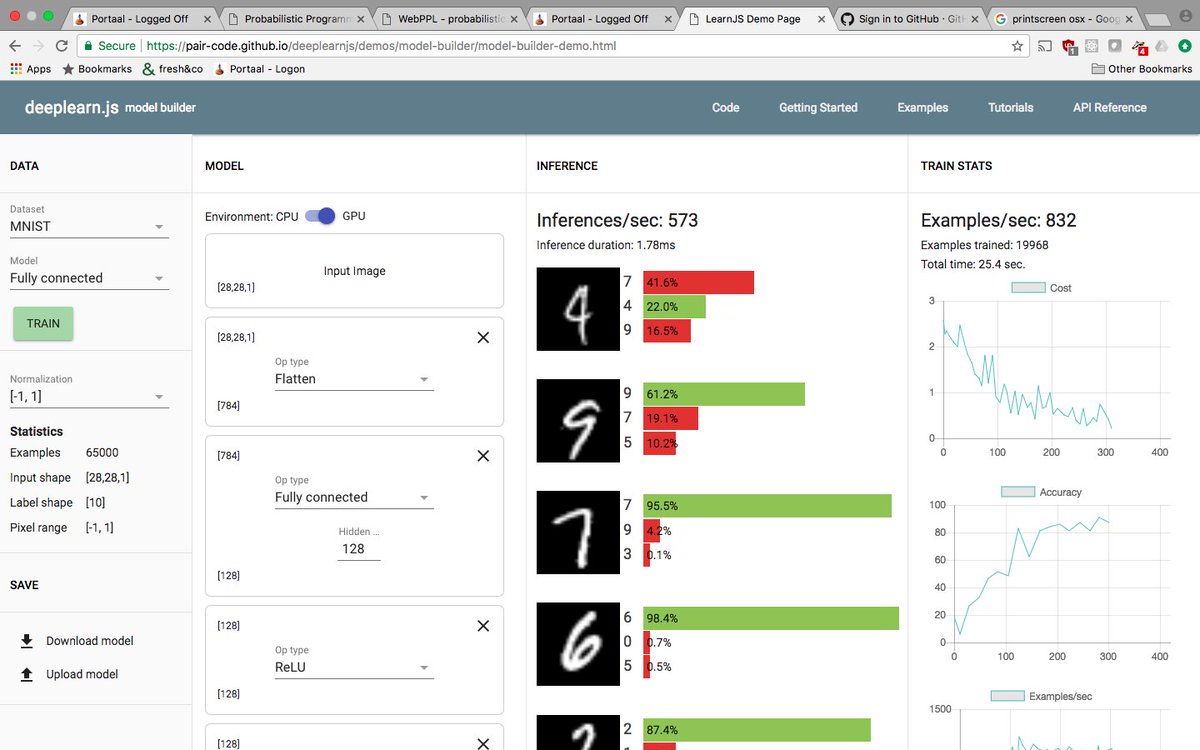Click the green TRAIN button
Screen dimensions: 1200x750
pyautogui.click(x=43, y=324)
